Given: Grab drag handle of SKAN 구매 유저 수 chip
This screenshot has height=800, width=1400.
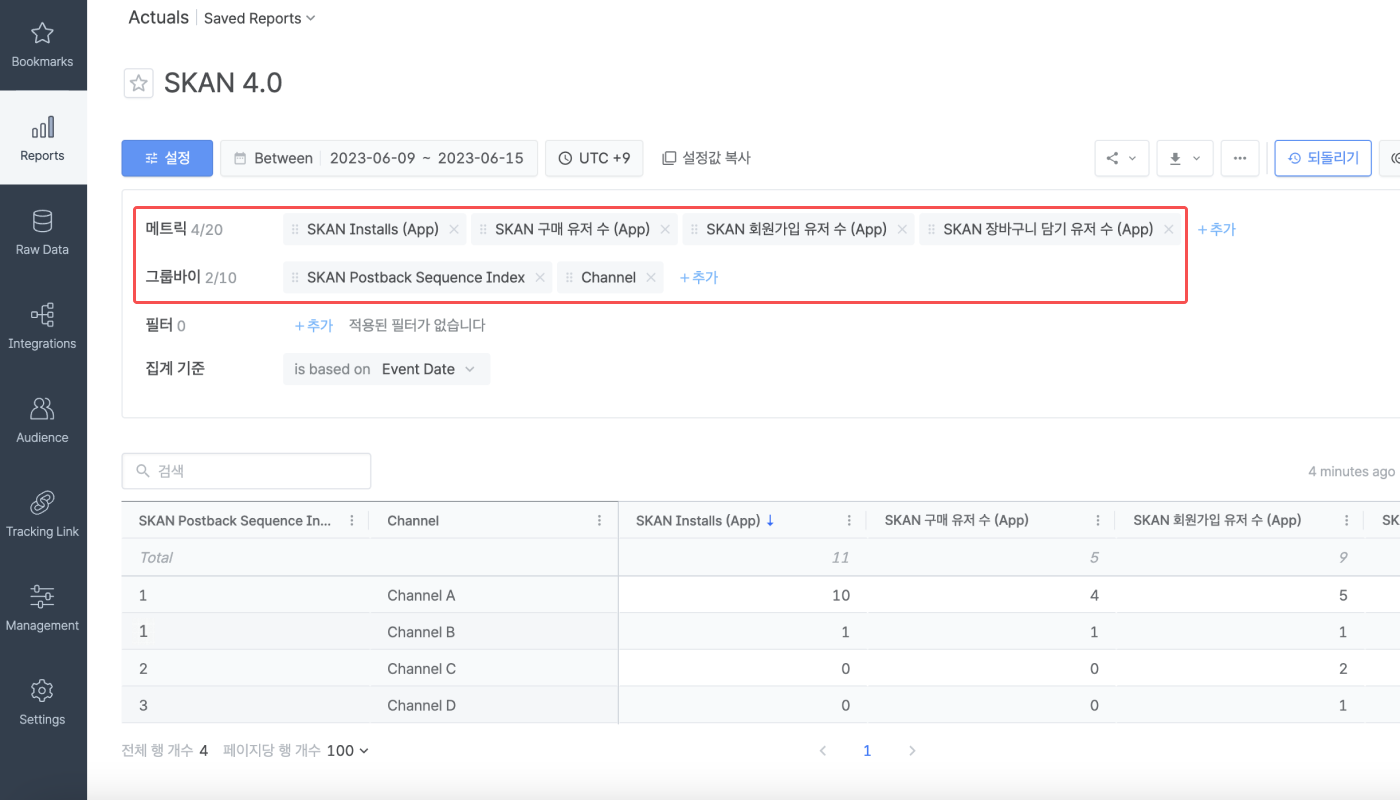Looking at the screenshot, I should pos(483,229).
